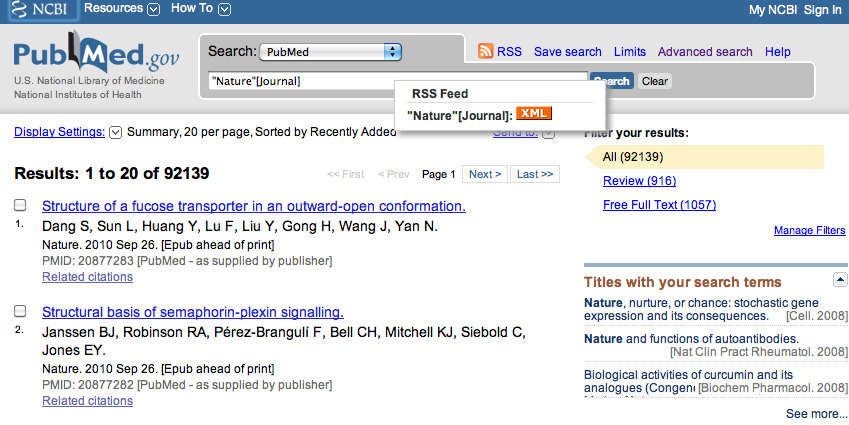Screen dimensions: 849x425
Task: Go to the Next results page
Action: pyautogui.click(x=485, y=174)
